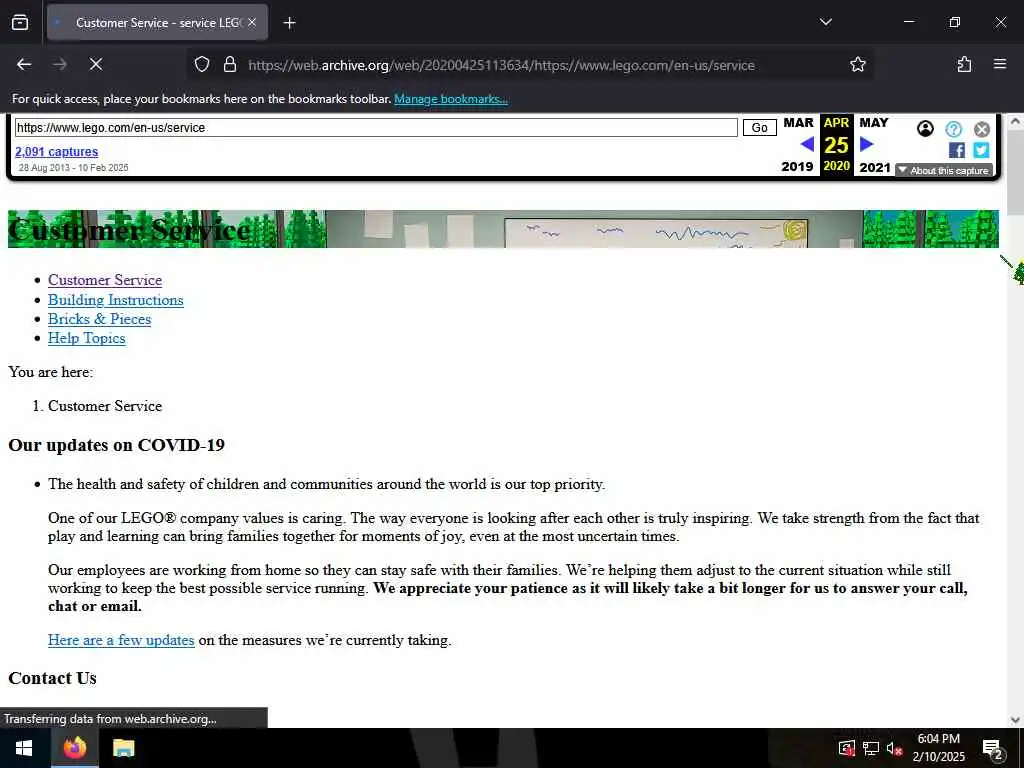The width and height of the screenshot is (1024, 768).
Task: Select MAY month in Wayback toolbar
Action: click(x=874, y=123)
